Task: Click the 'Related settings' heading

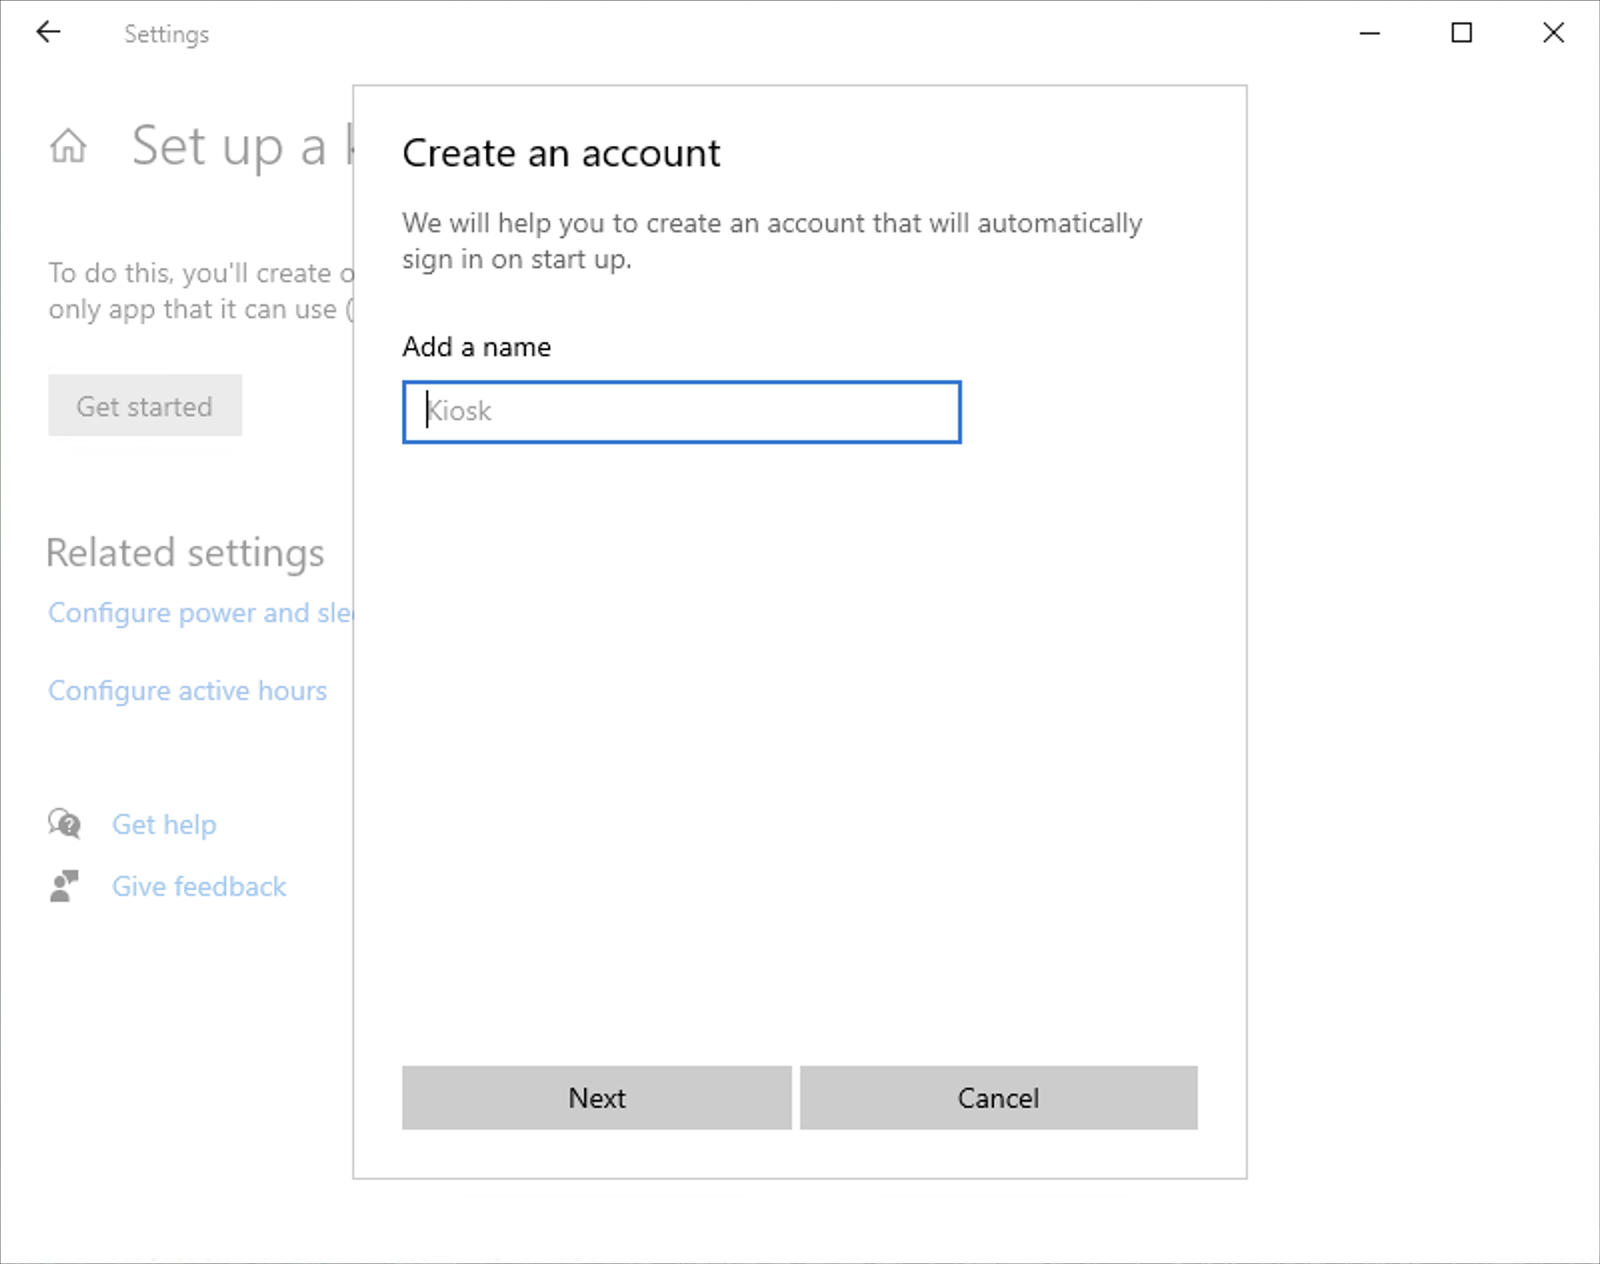Action: click(185, 553)
